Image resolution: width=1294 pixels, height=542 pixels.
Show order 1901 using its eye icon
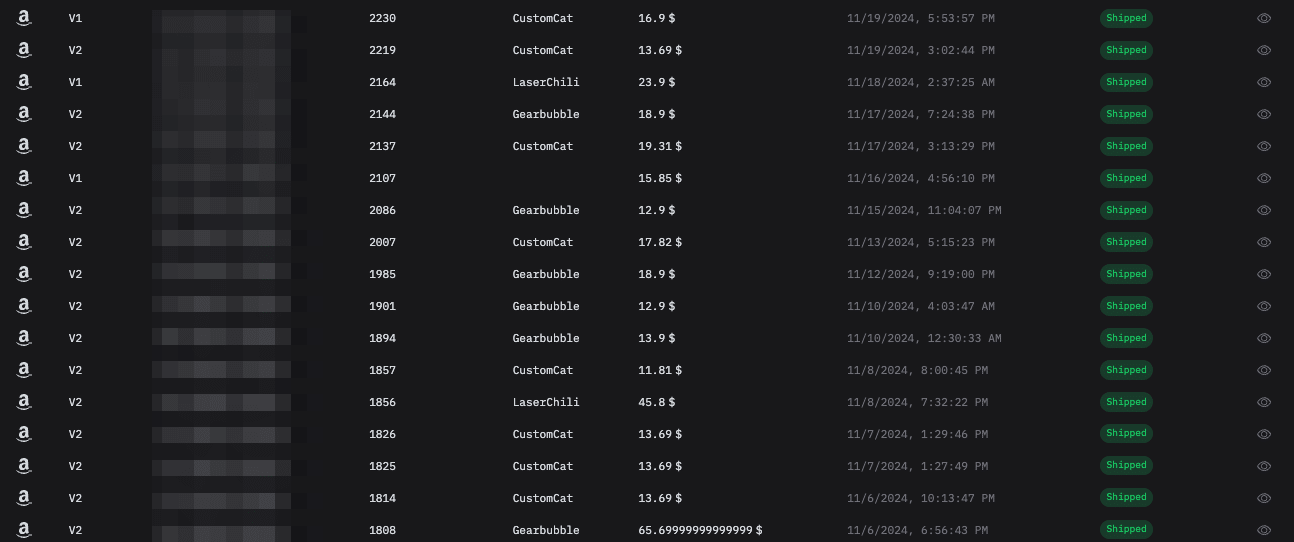(1264, 306)
